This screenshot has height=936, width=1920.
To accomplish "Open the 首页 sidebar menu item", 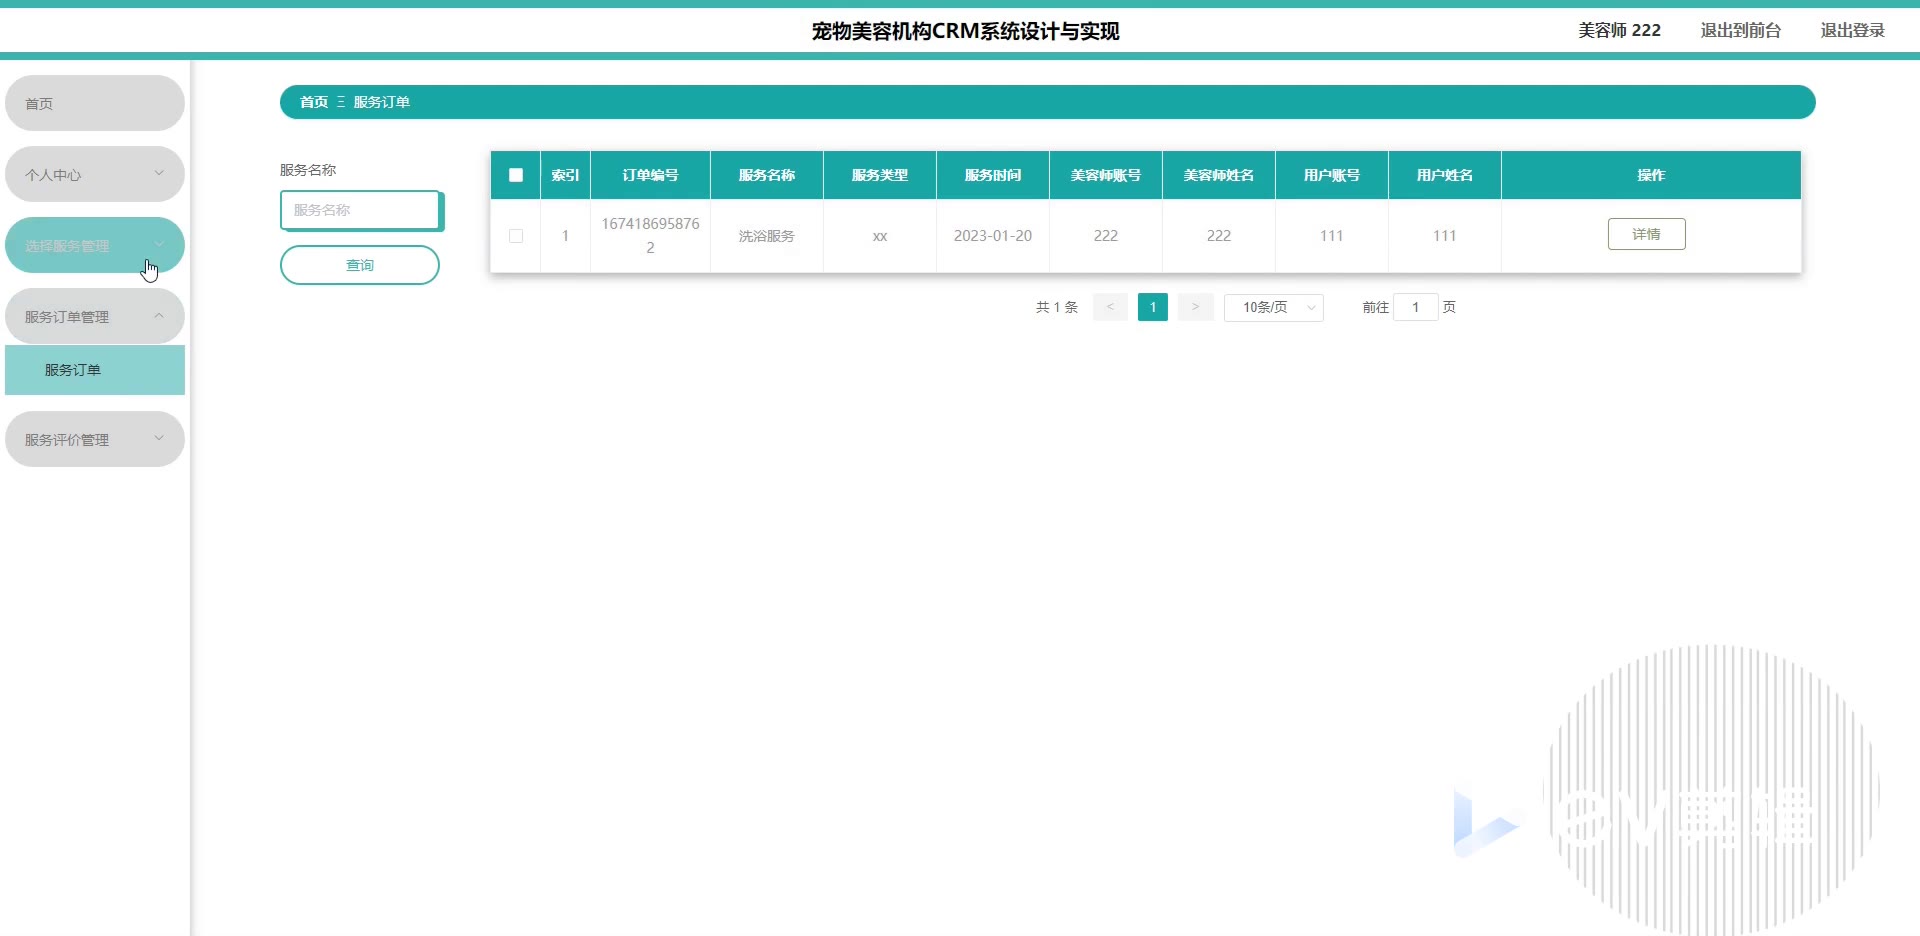I will pos(95,103).
